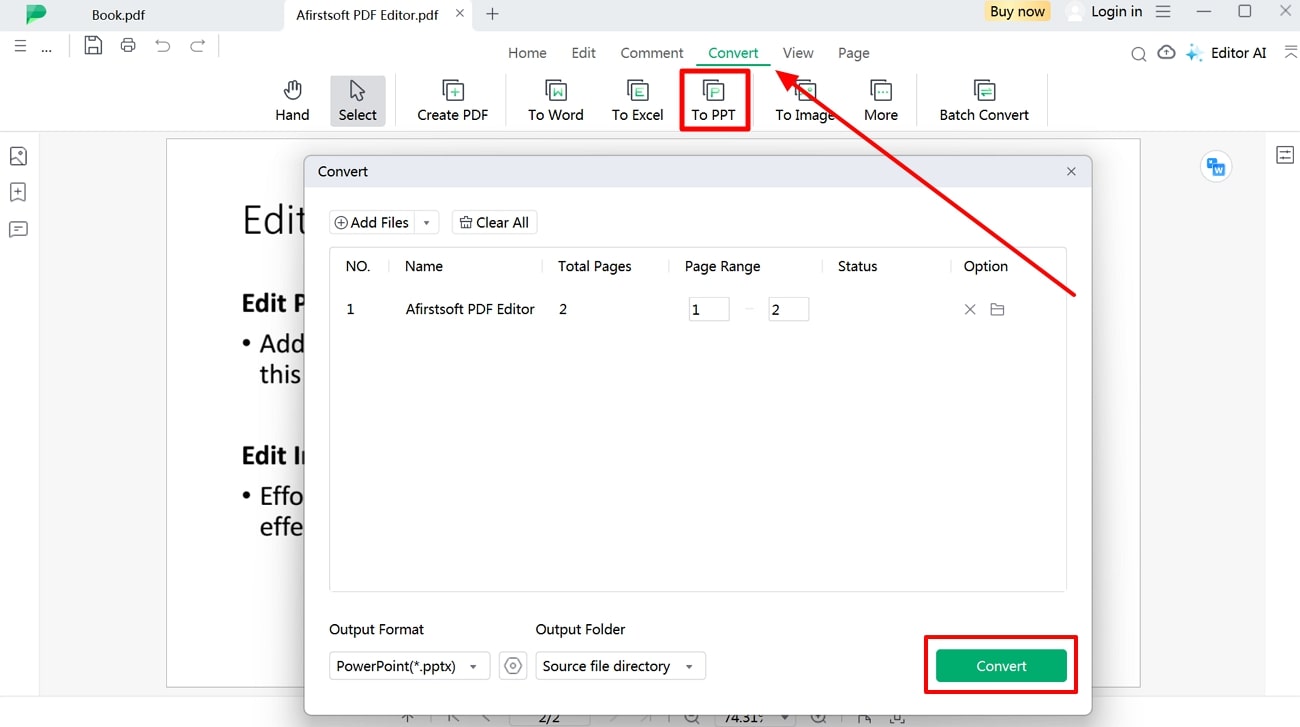Redo the last action

198,45
